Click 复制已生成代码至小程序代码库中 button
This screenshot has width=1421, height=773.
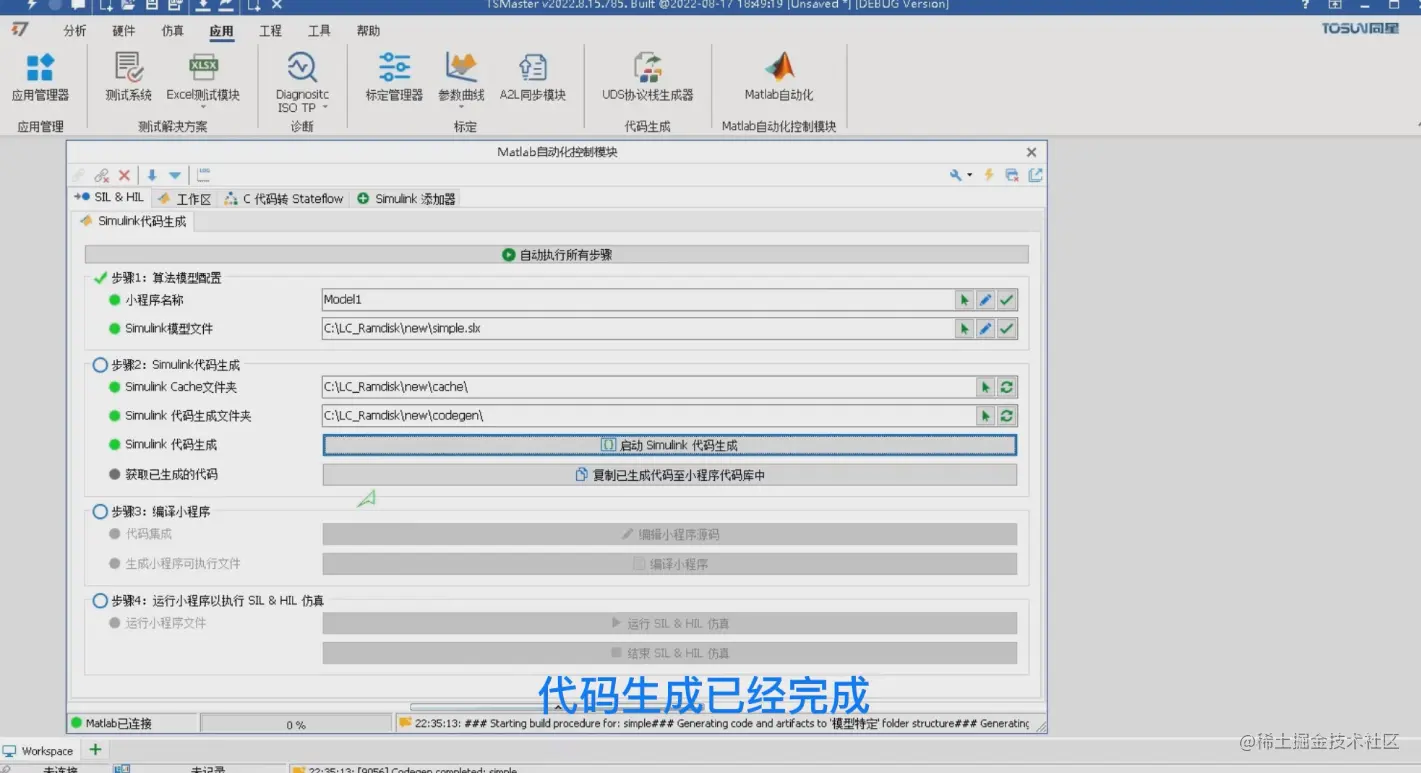coord(669,475)
